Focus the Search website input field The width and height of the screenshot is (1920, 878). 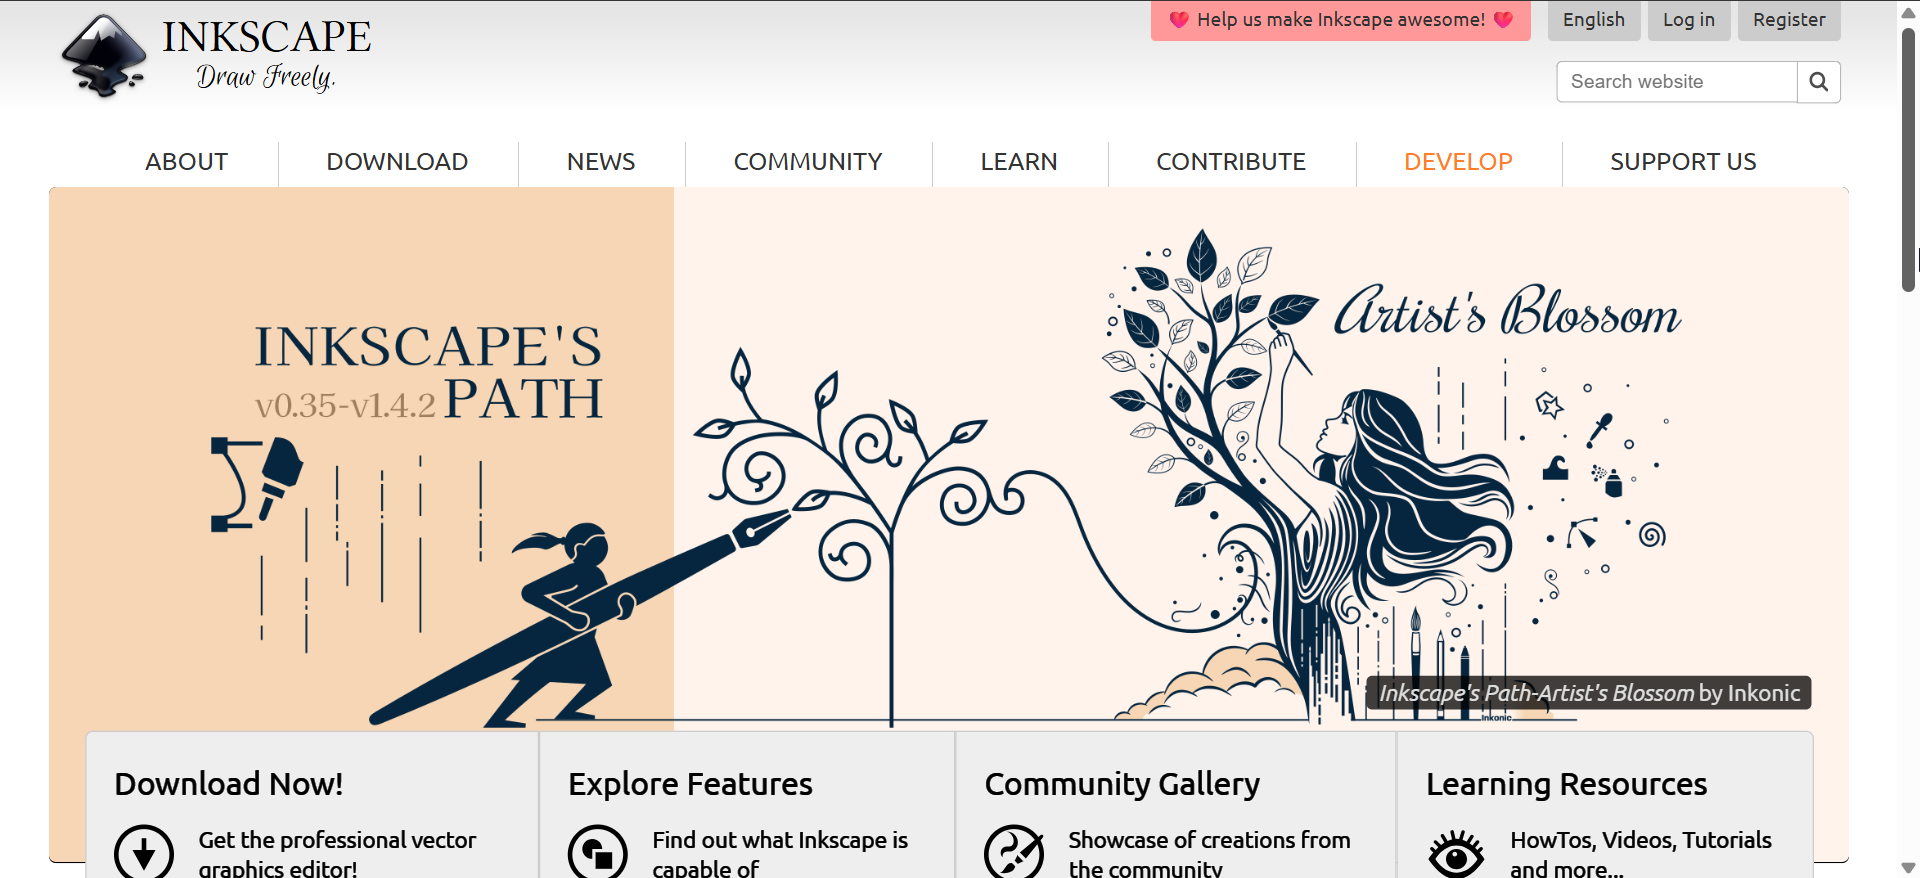click(x=1677, y=82)
